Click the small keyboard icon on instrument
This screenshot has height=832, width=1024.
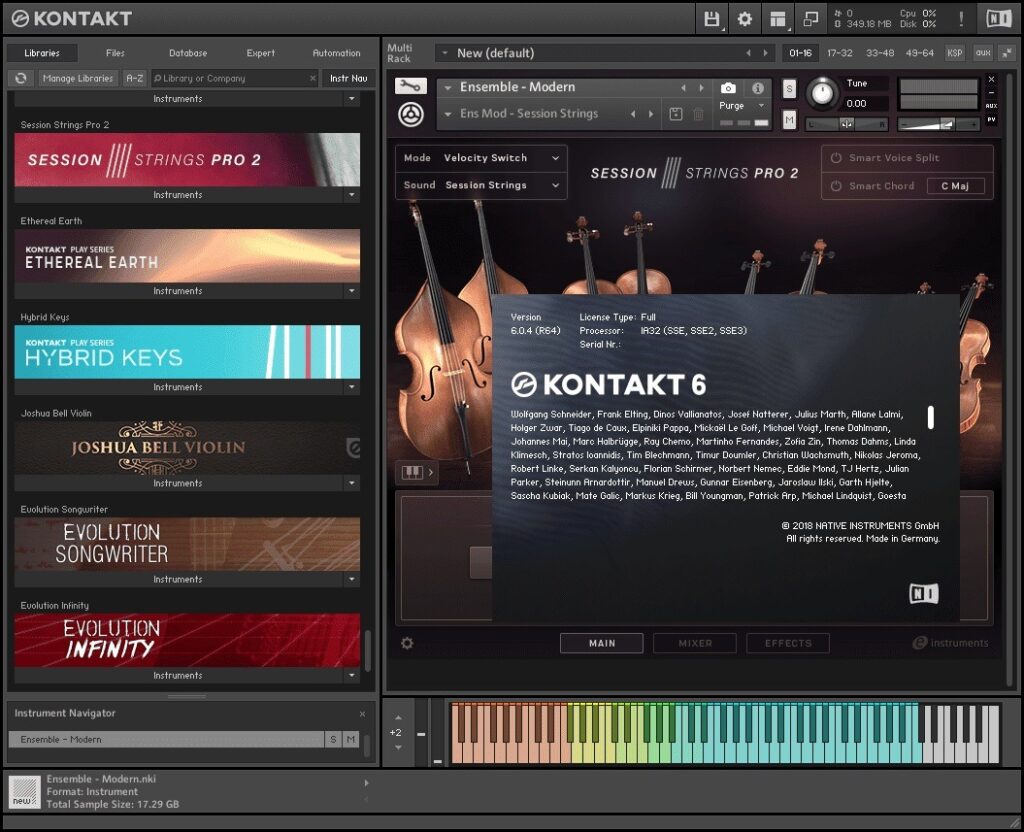pyautogui.click(x=412, y=472)
